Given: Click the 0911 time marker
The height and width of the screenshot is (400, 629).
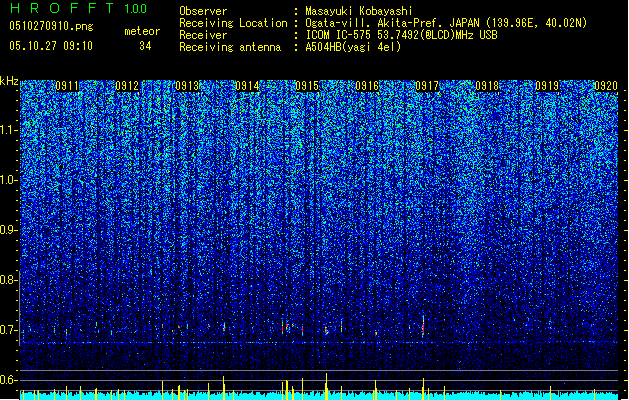Looking at the screenshot, I should (x=67, y=86).
